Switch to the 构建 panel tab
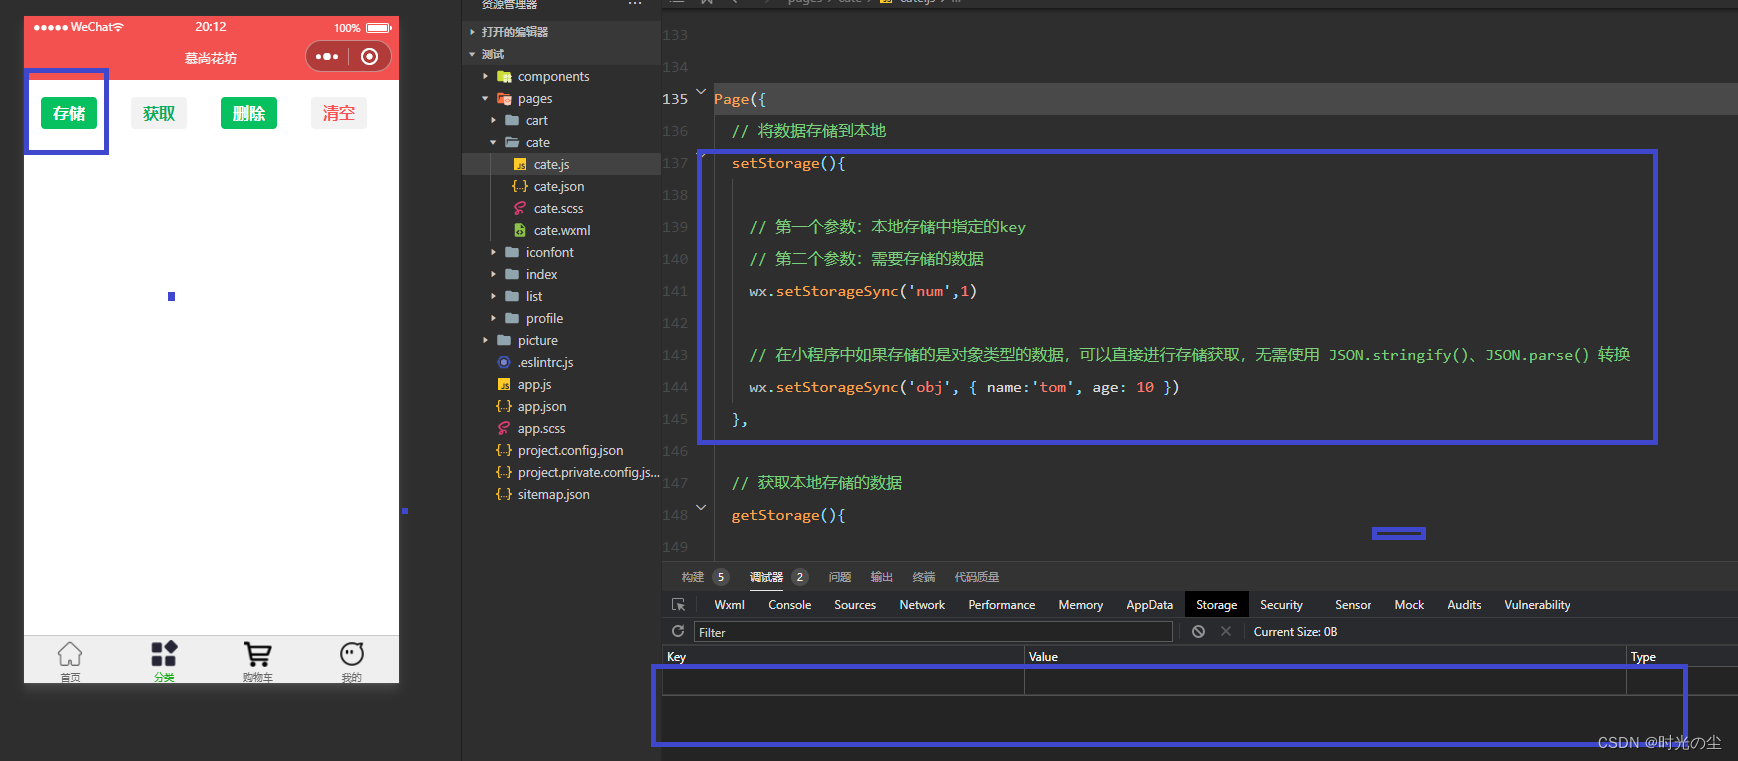1738x761 pixels. pos(693,577)
